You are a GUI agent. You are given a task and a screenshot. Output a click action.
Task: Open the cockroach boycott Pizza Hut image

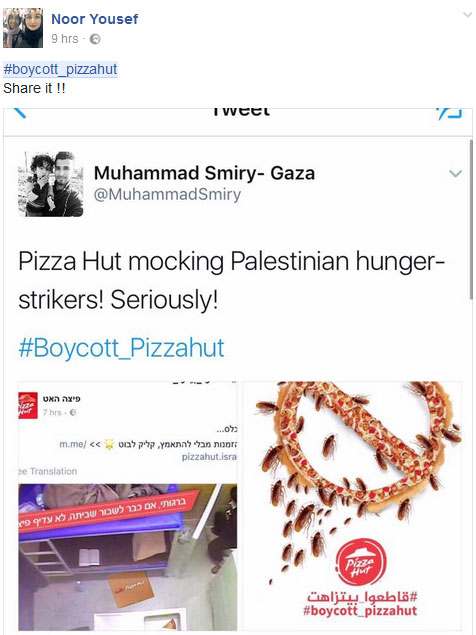pyautogui.click(x=352, y=506)
